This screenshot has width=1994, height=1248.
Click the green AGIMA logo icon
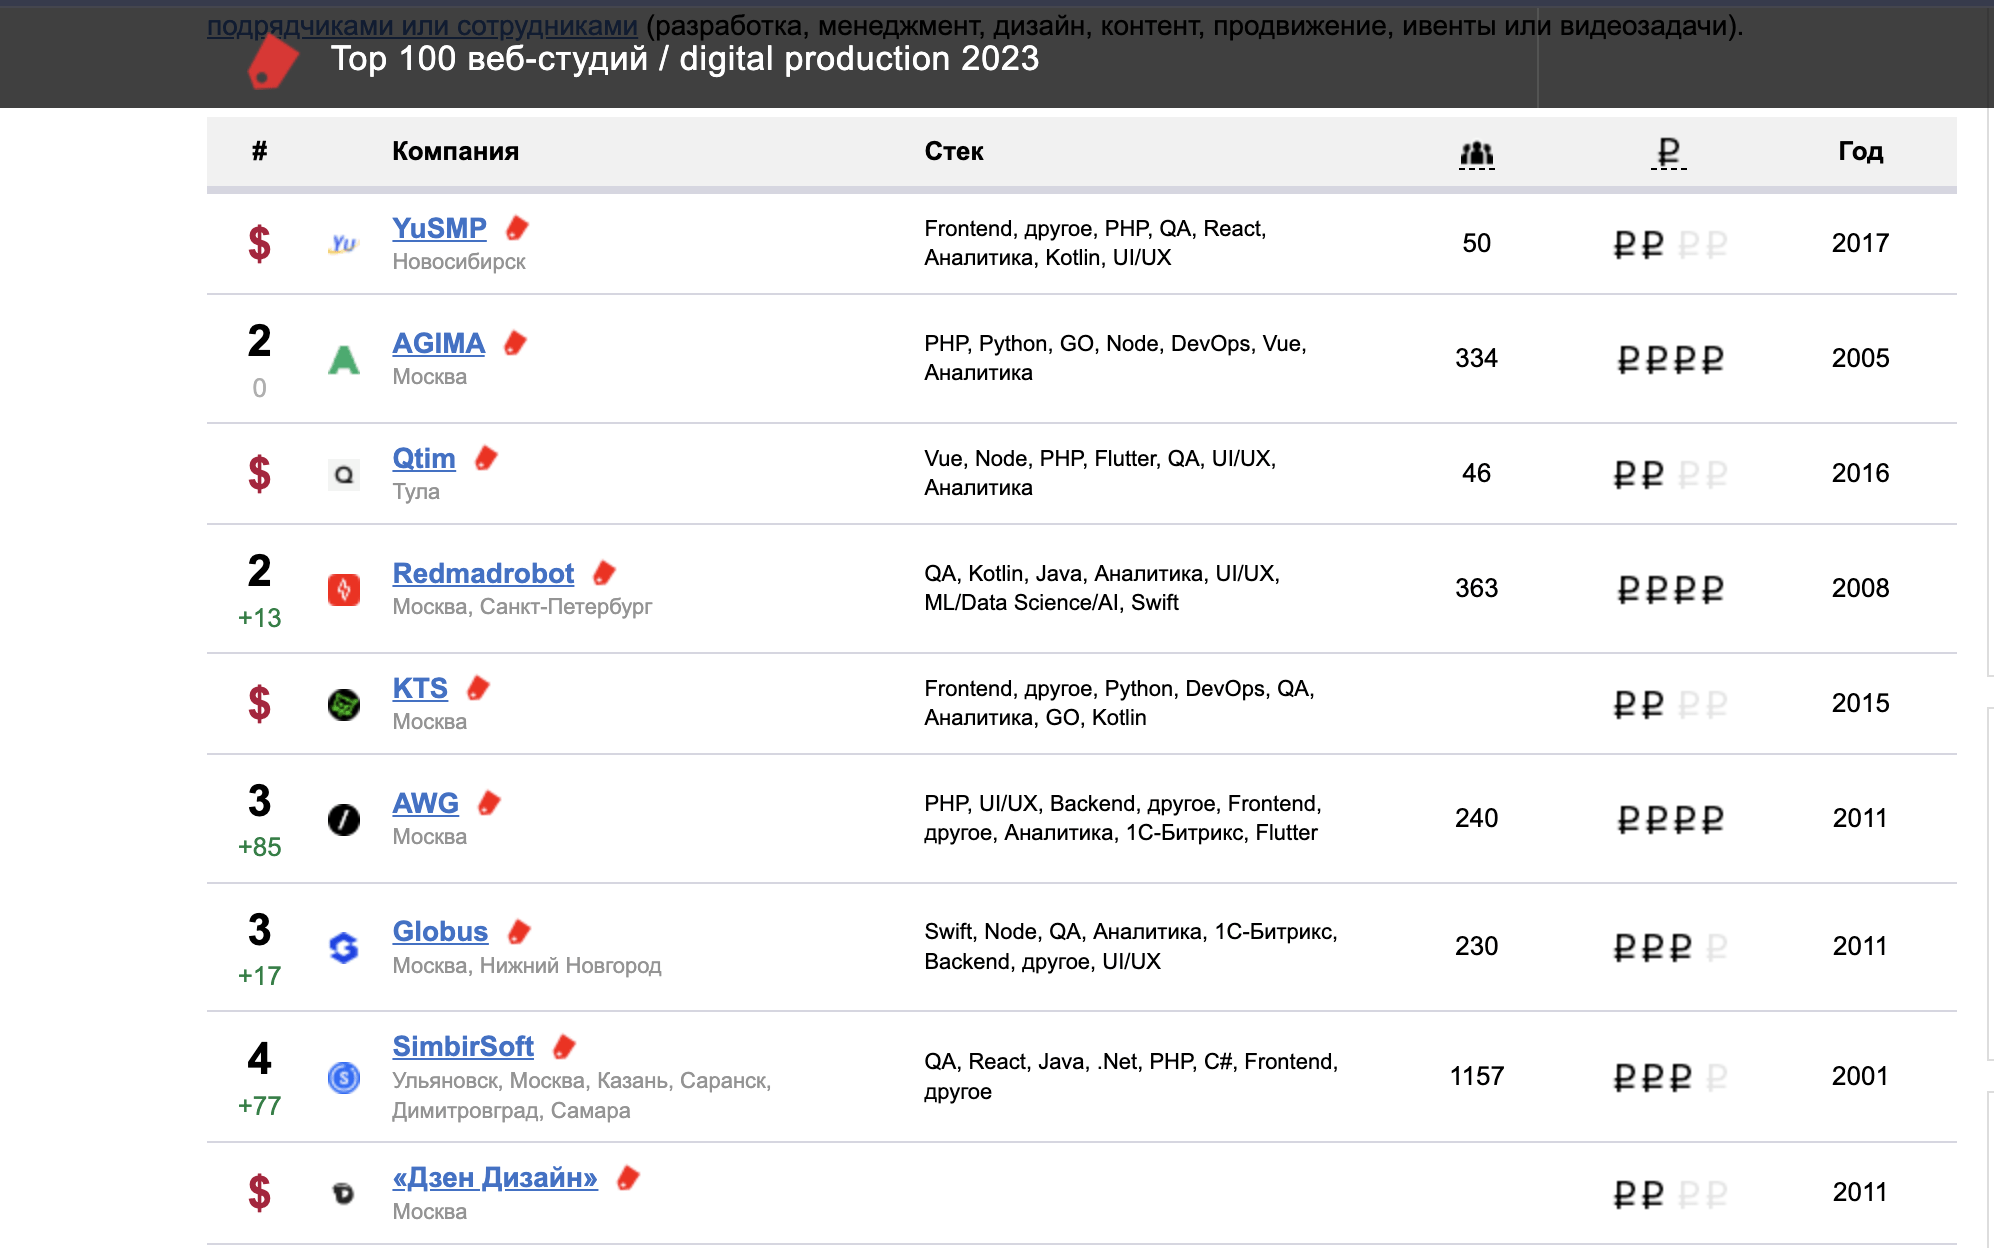[x=343, y=359]
